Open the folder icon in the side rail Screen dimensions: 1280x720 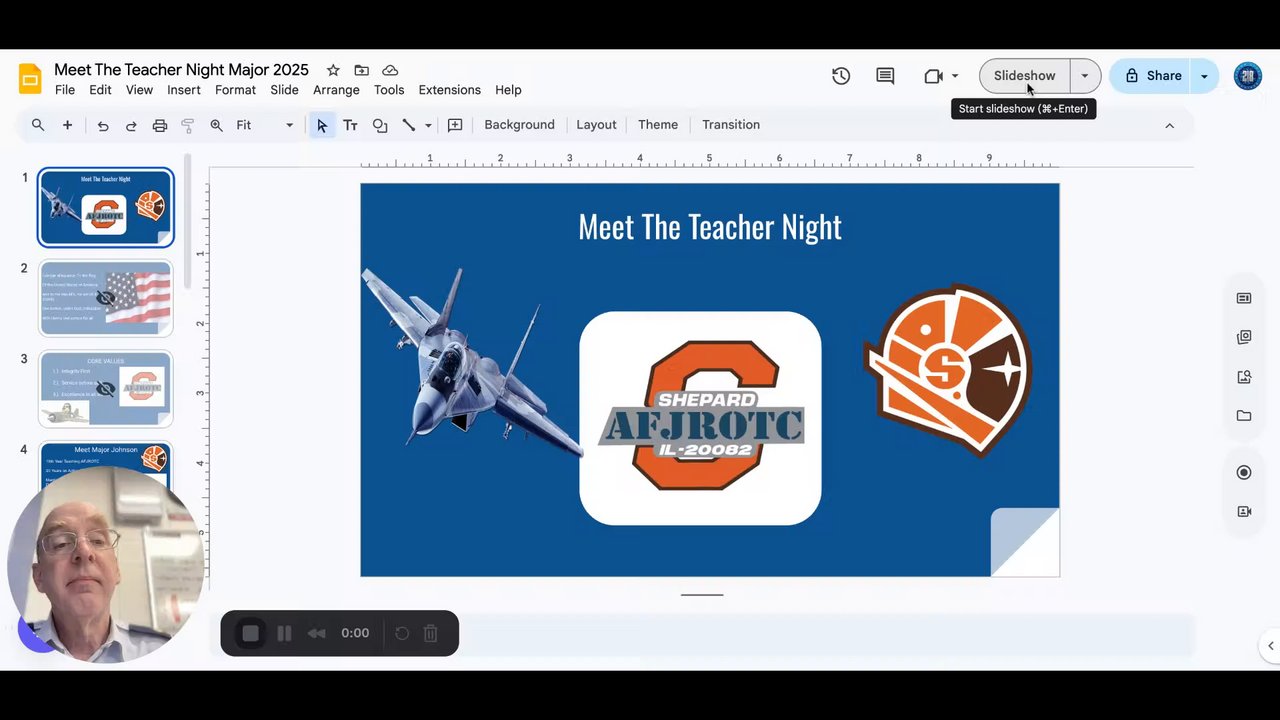[x=1244, y=416]
